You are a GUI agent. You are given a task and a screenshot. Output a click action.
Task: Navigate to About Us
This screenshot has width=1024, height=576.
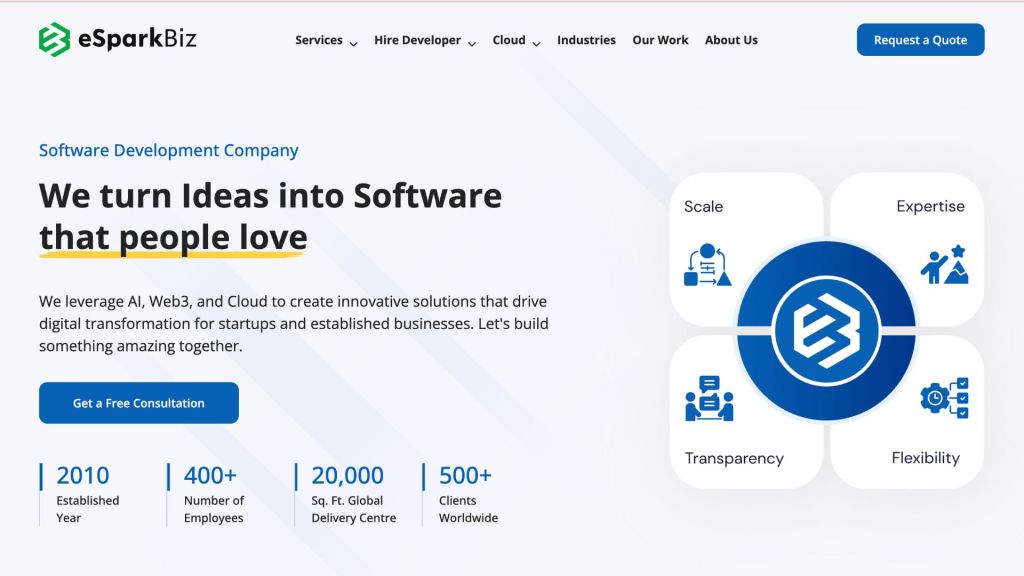coord(731,40)
